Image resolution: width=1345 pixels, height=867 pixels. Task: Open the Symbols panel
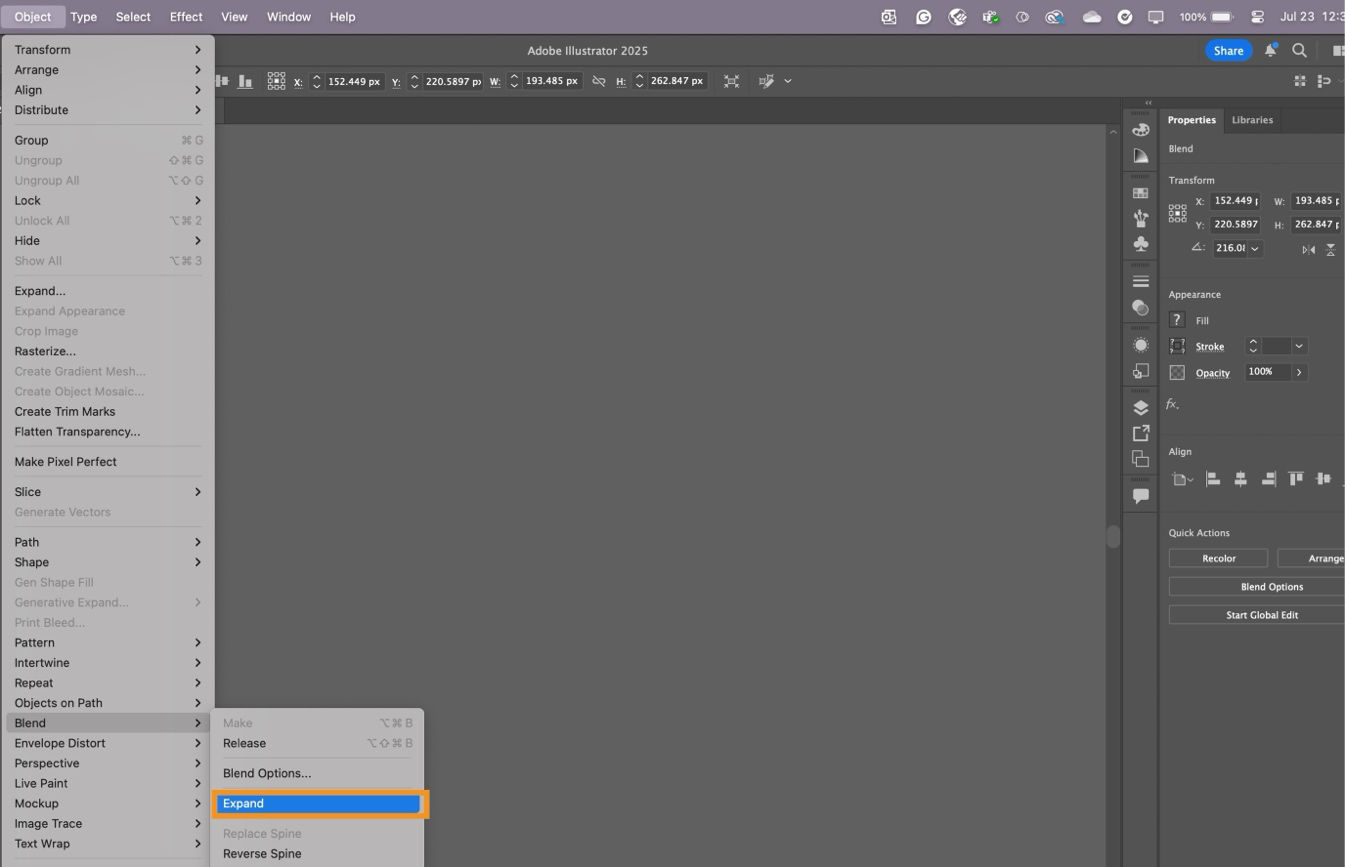pyautogui.click(x=1140, y=243)
